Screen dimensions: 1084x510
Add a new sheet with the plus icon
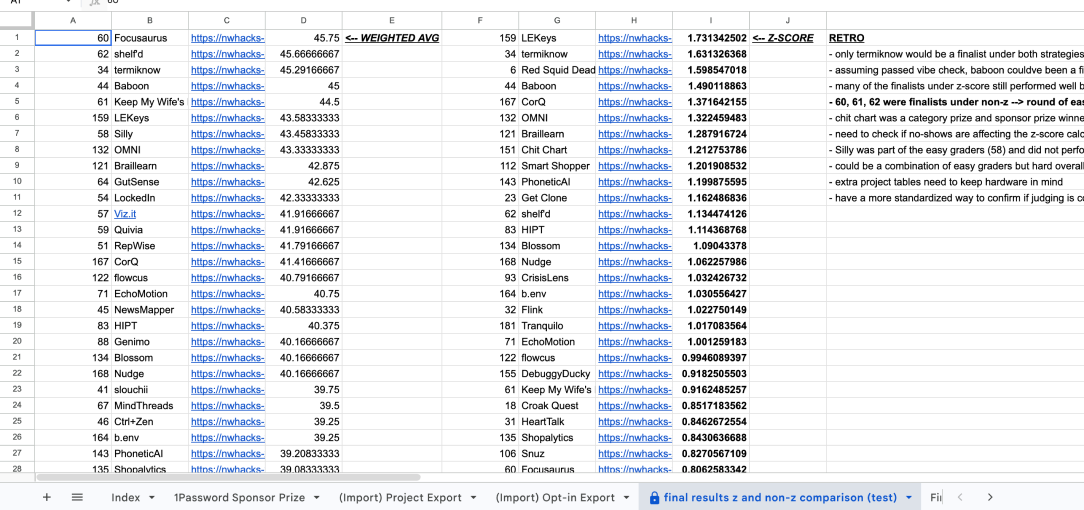tap(47, 497)
